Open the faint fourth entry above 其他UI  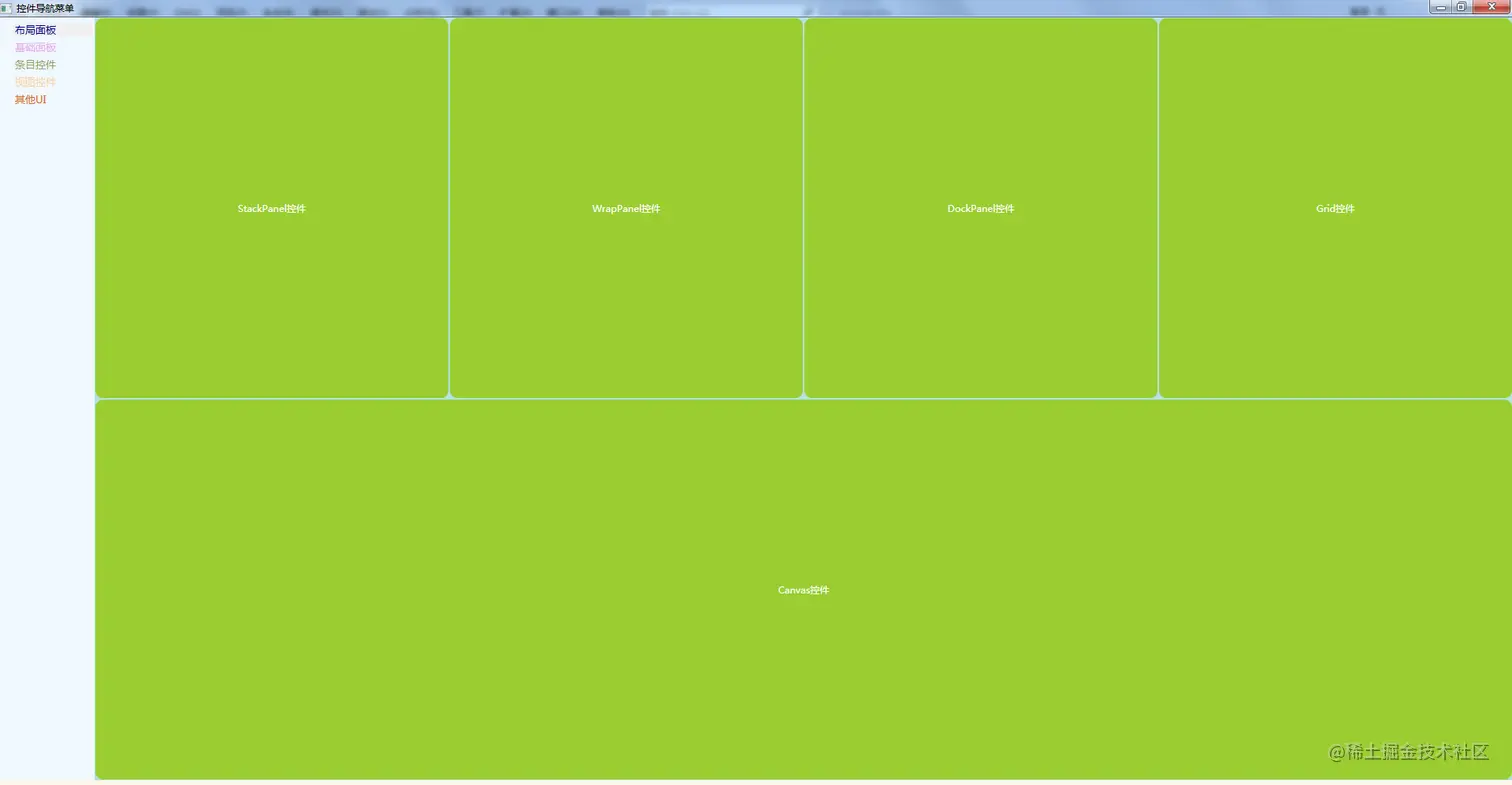[36, 82]
